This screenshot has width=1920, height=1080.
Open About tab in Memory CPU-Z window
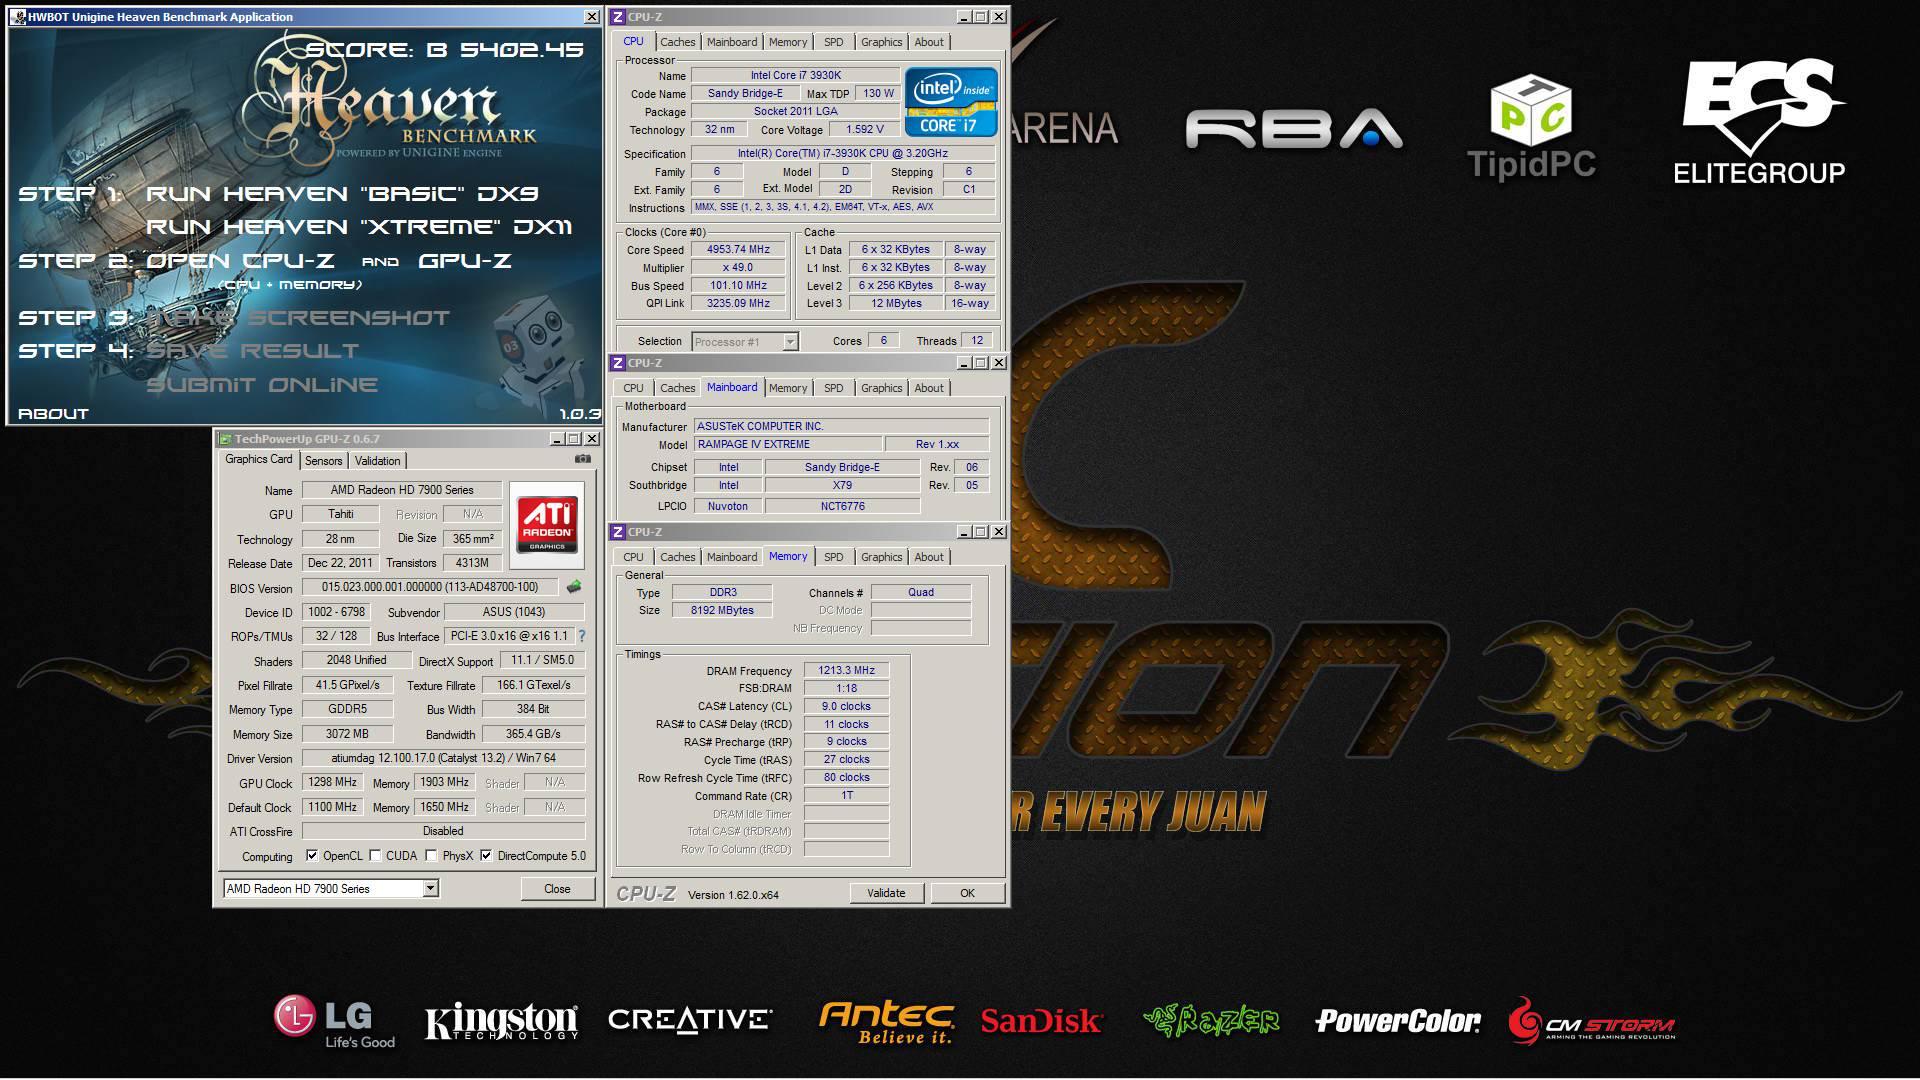pos(928,557)
